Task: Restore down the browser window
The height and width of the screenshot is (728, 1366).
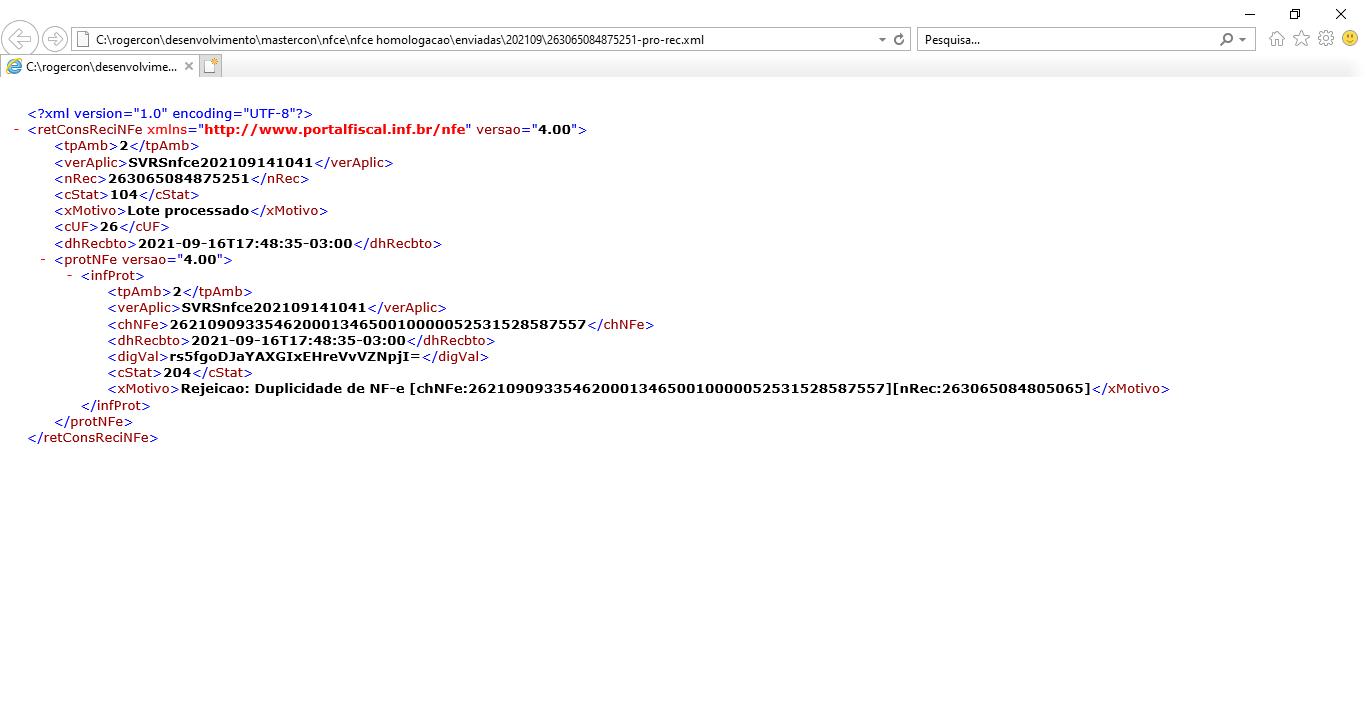Action: [1295, 13]
